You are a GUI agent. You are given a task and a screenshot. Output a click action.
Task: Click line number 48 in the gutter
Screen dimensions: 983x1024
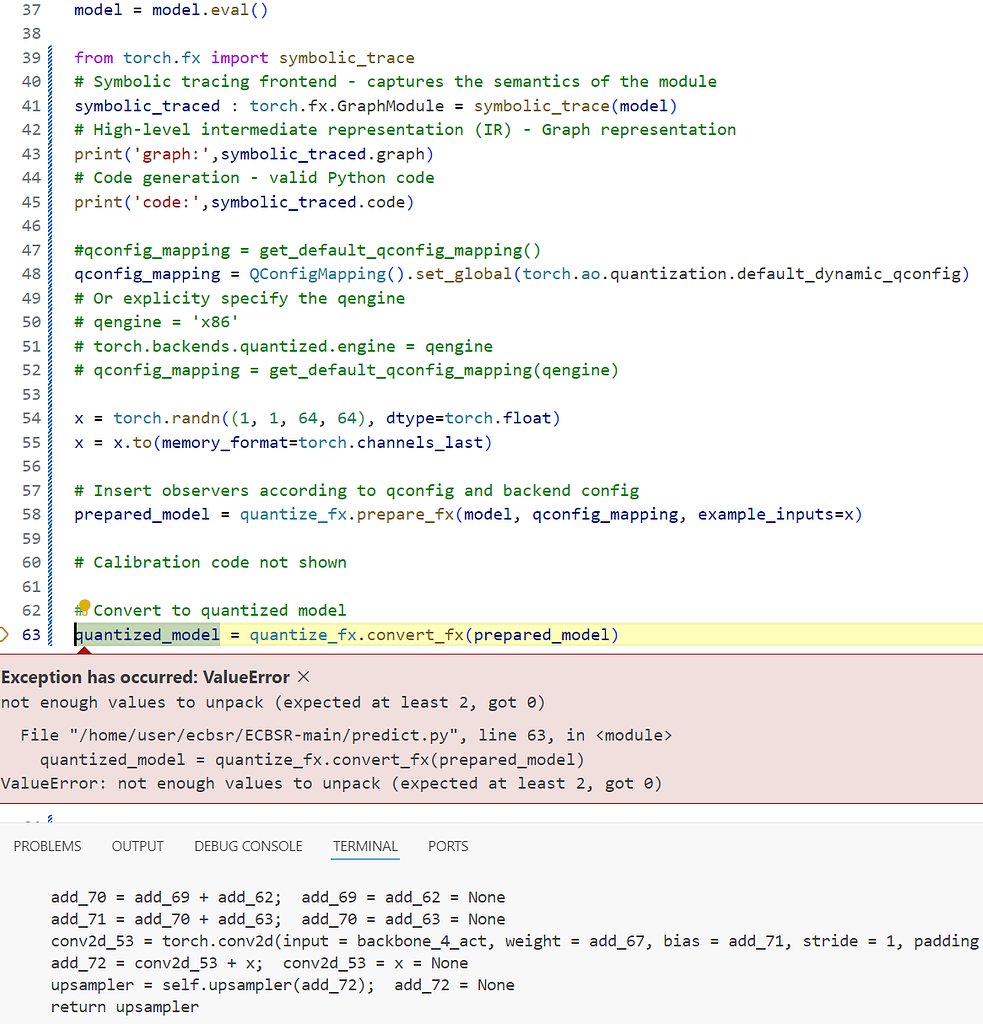[31, 274]
